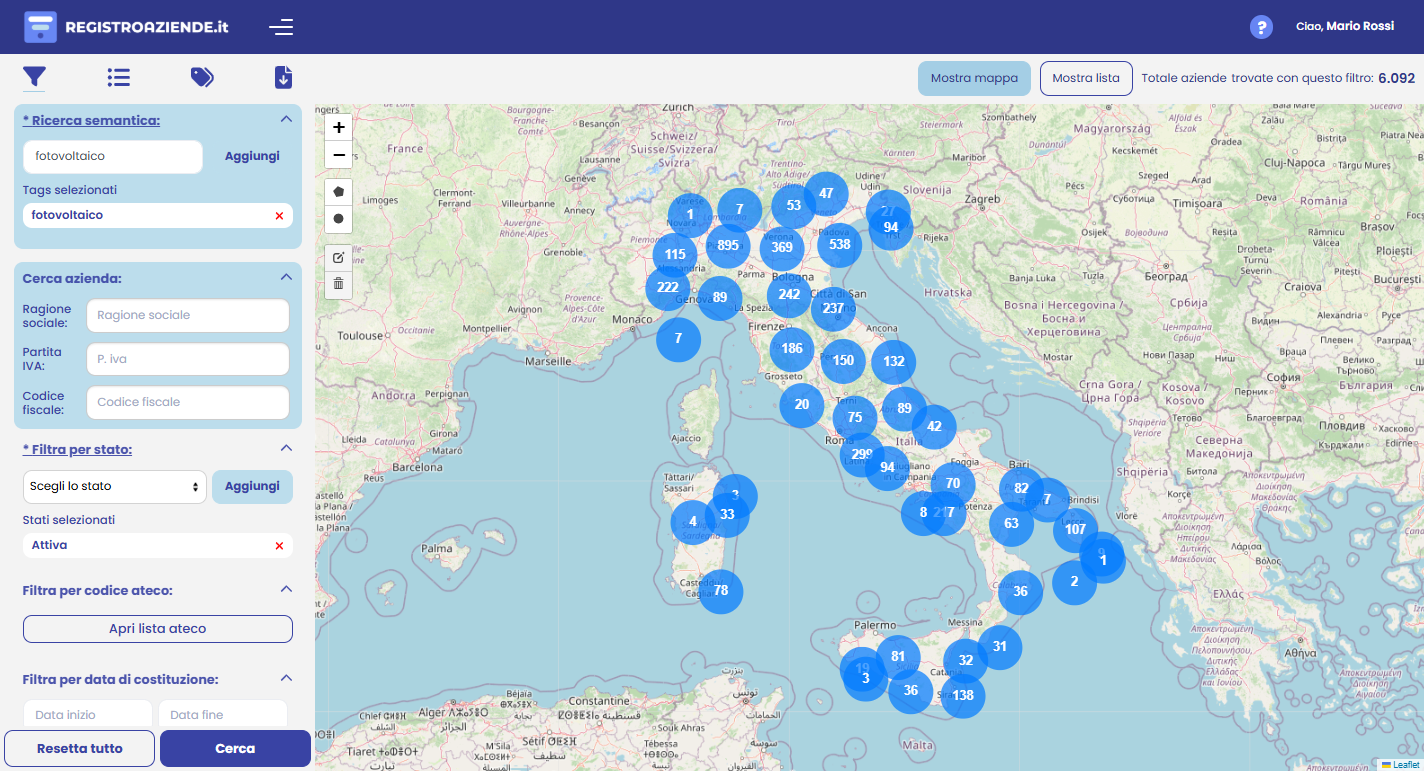
Task: Collapse the Ricerca semantica section
Action: click(286, 120)
